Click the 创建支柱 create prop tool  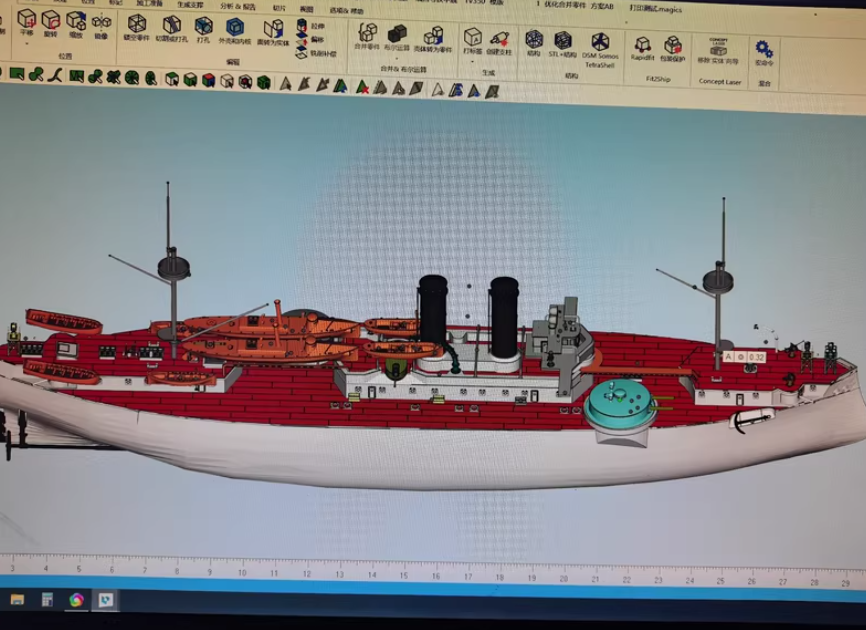[499, 41]
